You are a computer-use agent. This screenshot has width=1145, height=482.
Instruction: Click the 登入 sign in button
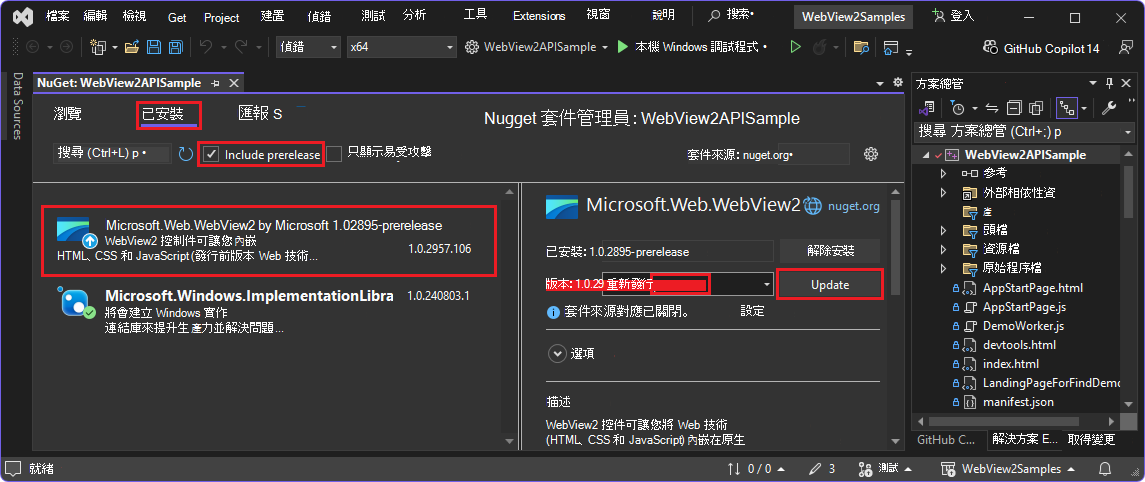coord(953,16)
